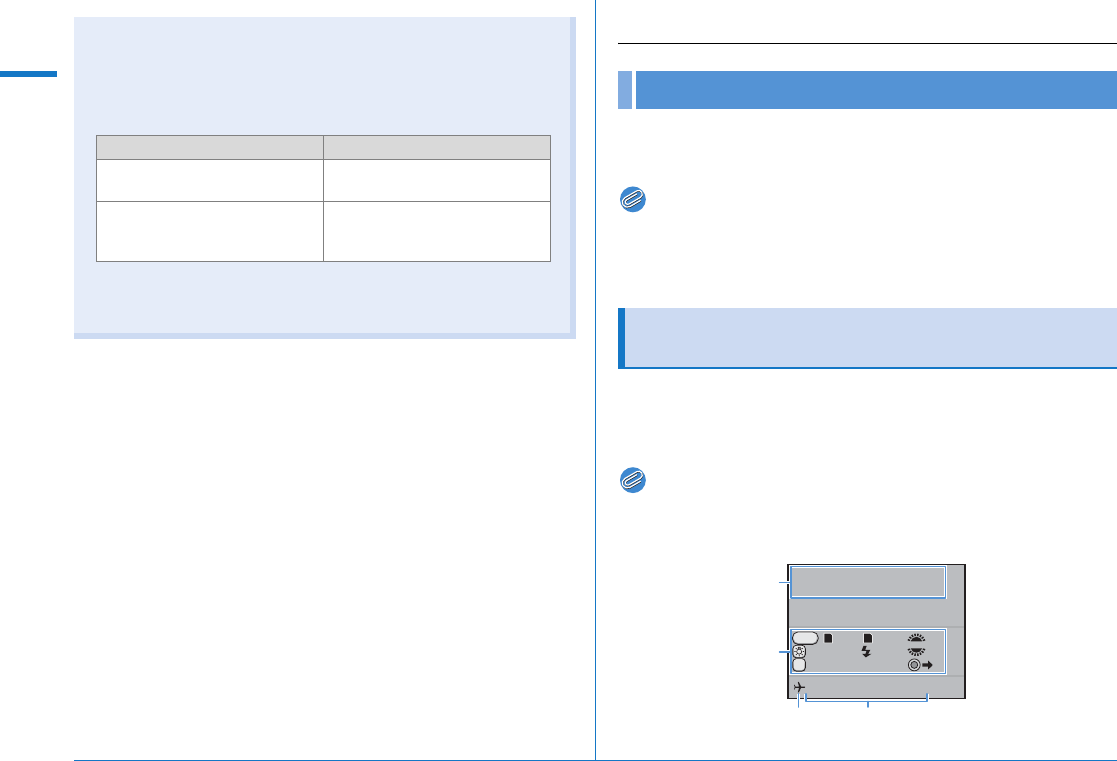The image size is (1117, 761).
Task: Select the lightning bolt flash icon
Action: [867, 650]
